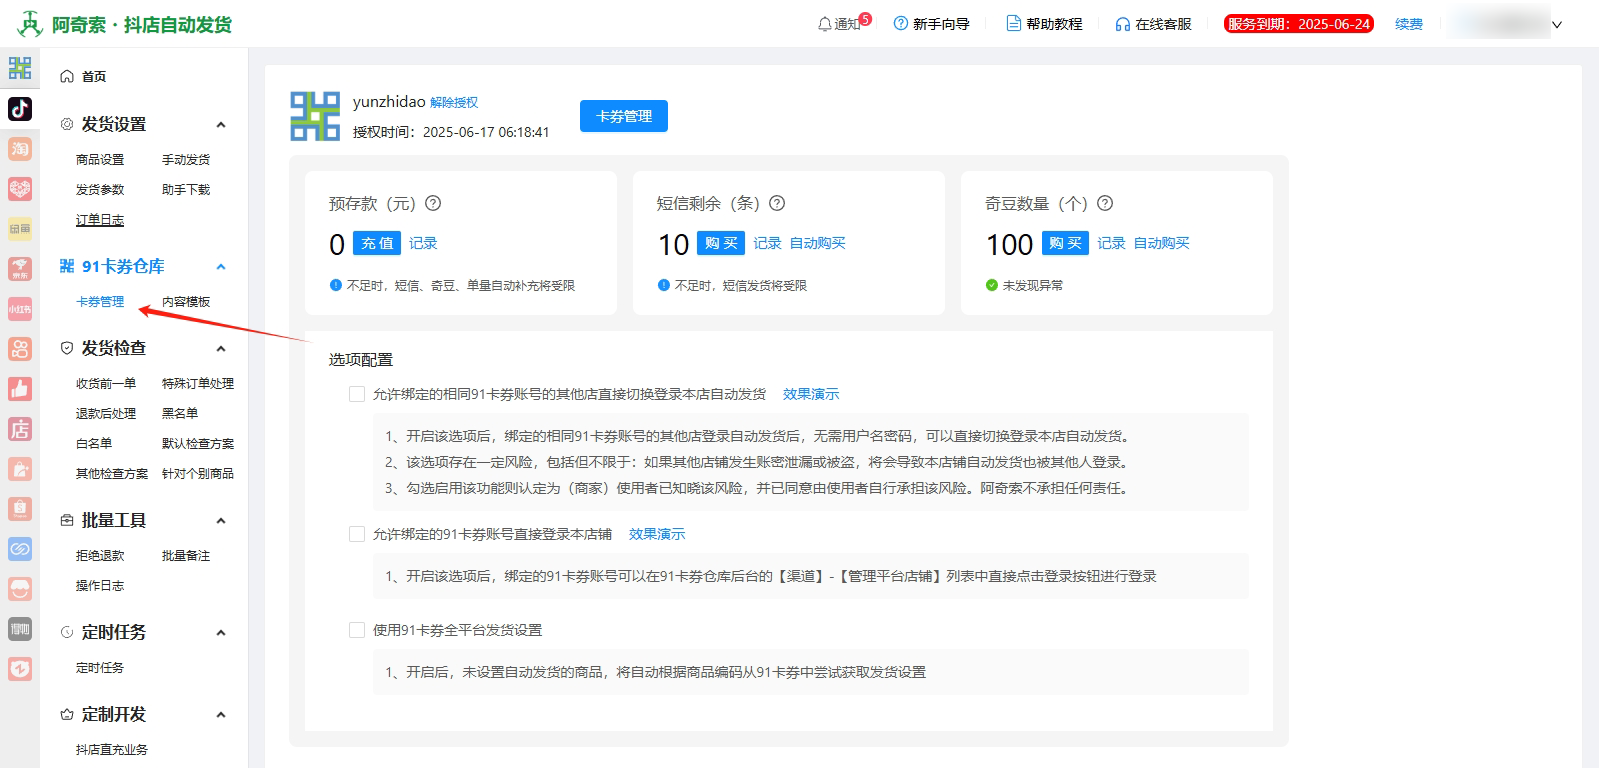Click the notification bell icon
The height and width of the screenshot is (768, 1599).
825,24
